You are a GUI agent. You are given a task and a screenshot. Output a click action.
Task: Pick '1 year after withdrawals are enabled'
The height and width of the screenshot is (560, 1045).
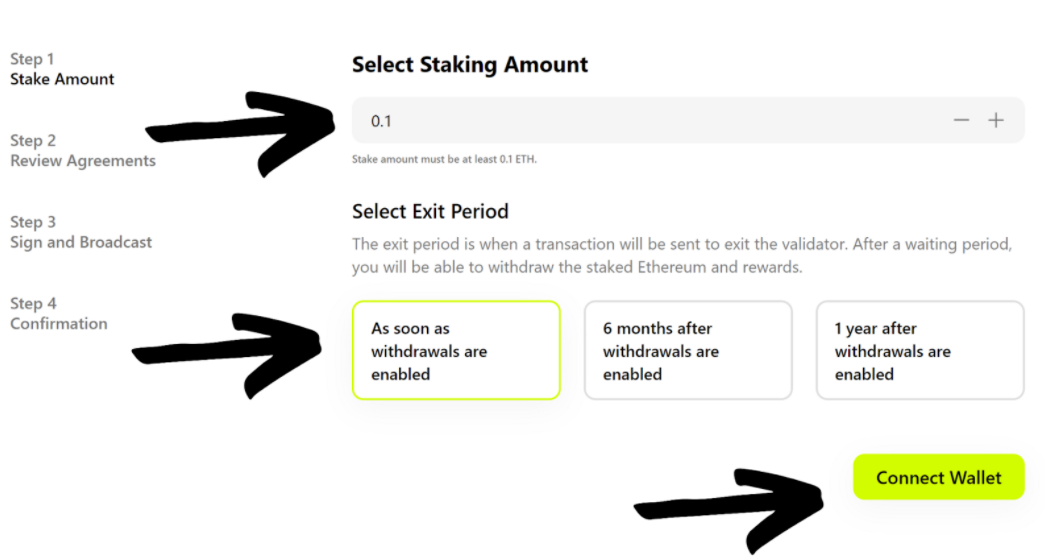tap(920, 351)
